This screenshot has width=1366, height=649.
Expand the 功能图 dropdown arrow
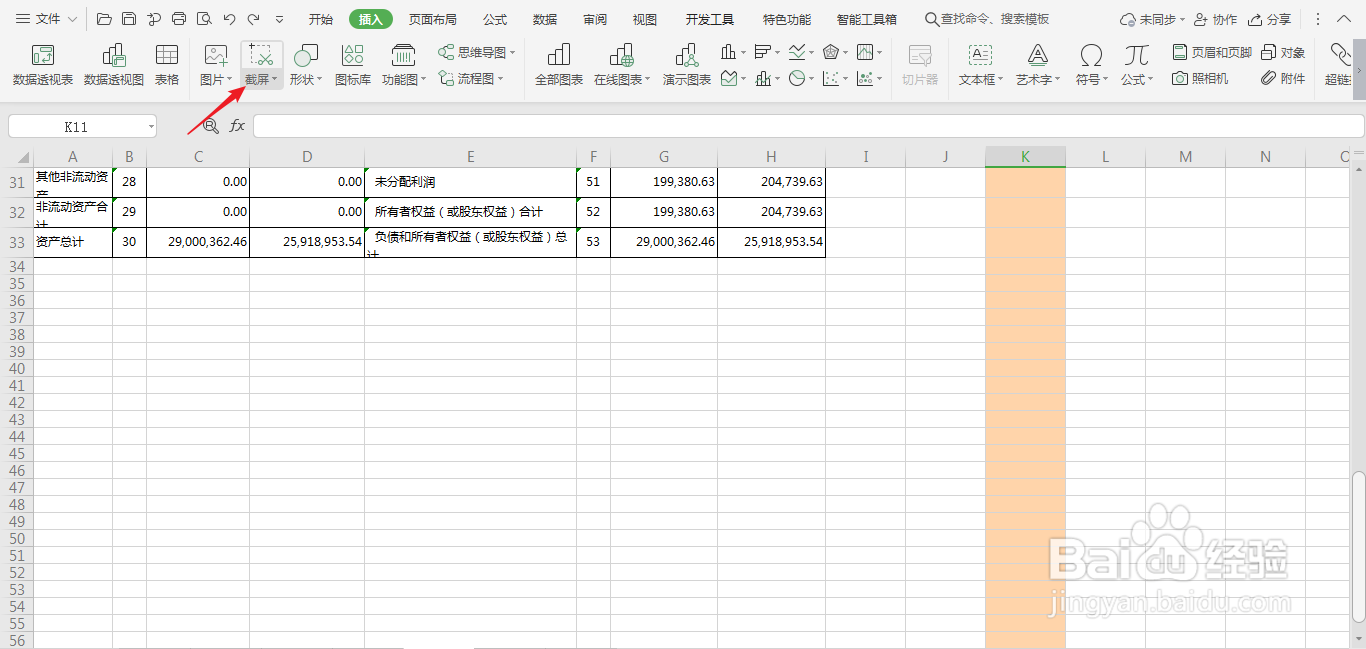[423, 80]
